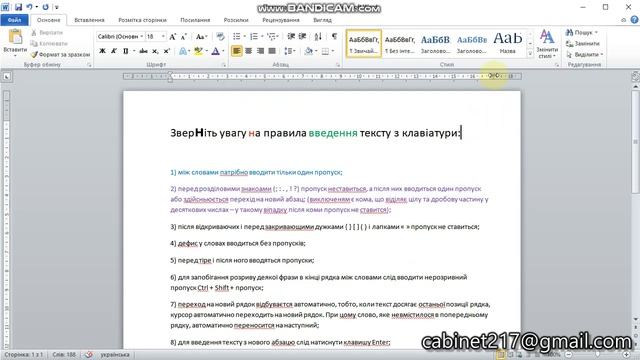Image resolution: width=640 pixels, height=360 pixels.
Task: Switch to the Вставлення tab
Action: [89, 20]
